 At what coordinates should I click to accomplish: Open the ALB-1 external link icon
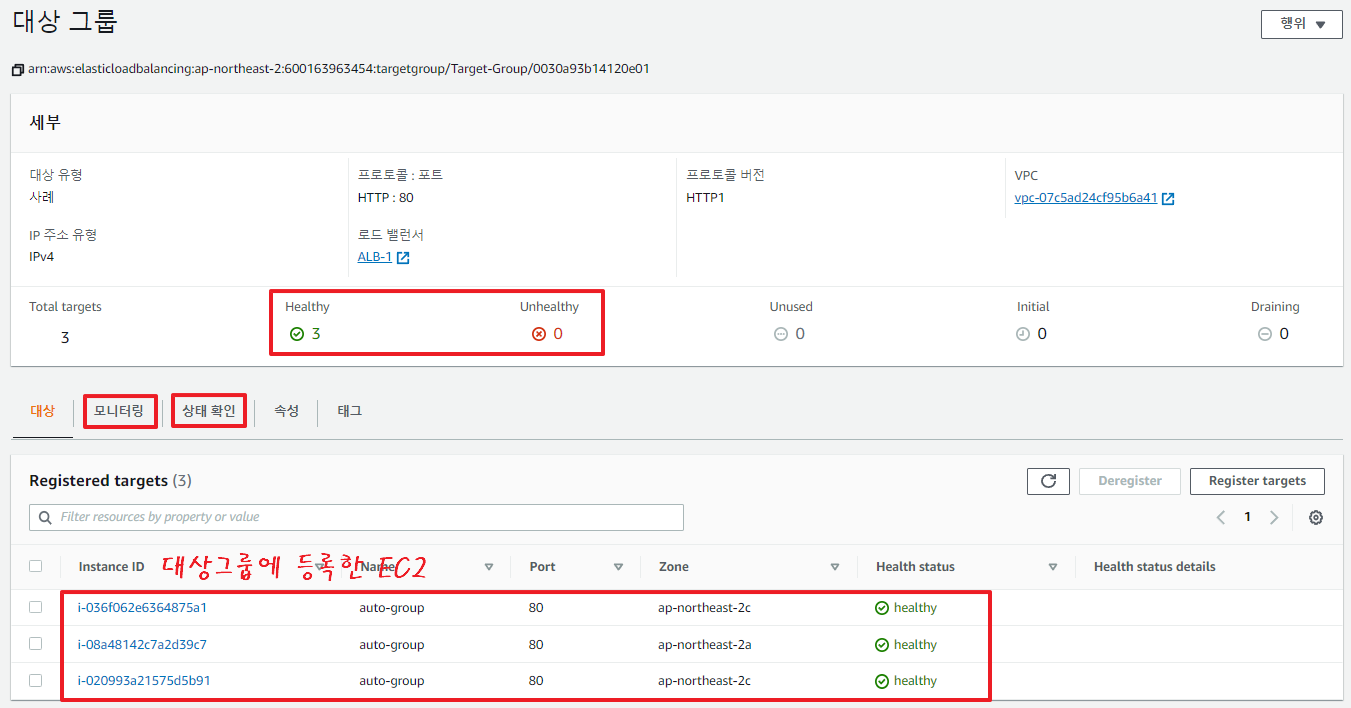tap(403, 258)
